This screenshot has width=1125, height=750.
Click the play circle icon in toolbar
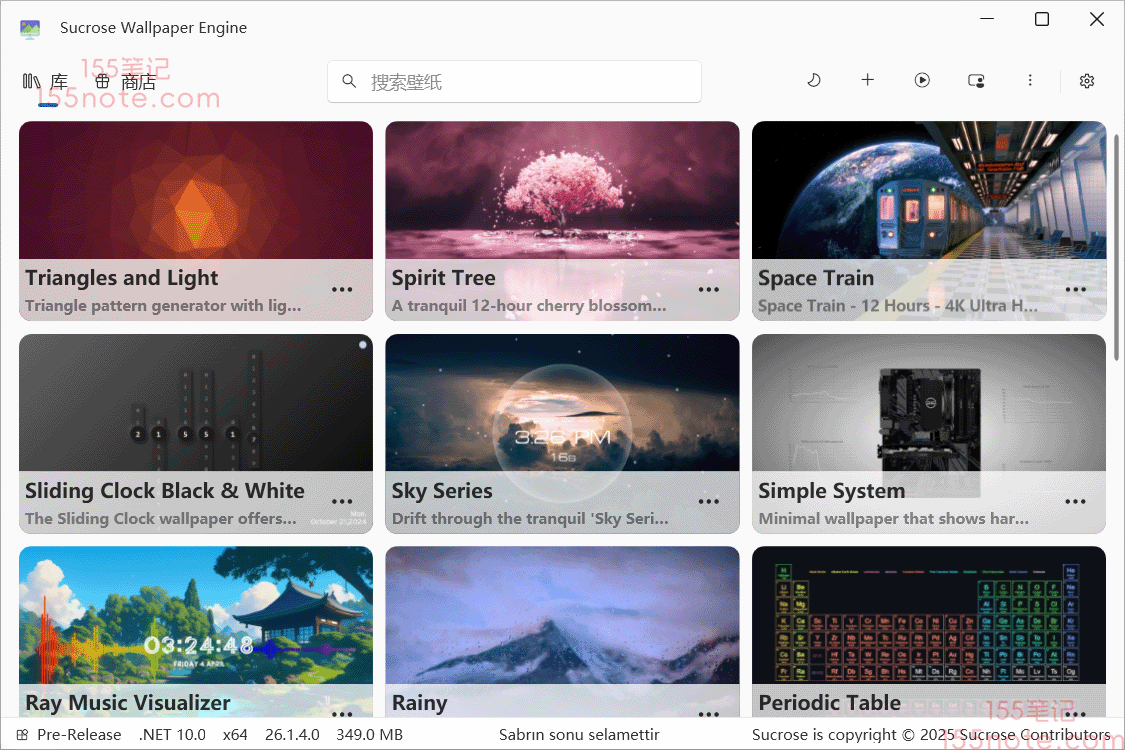click(922, 80)
